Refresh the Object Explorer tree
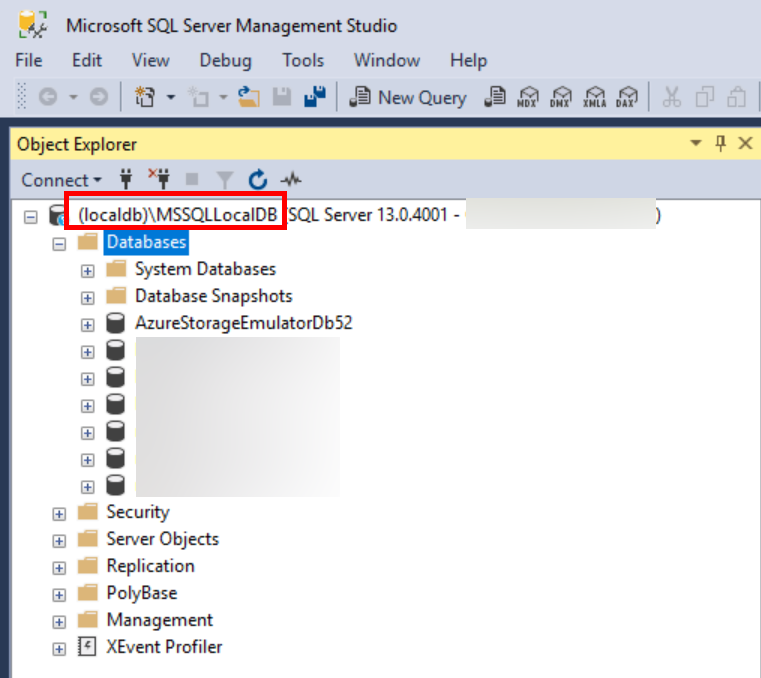This screenshot has width=761, height=678. click(x=258, y=180)
